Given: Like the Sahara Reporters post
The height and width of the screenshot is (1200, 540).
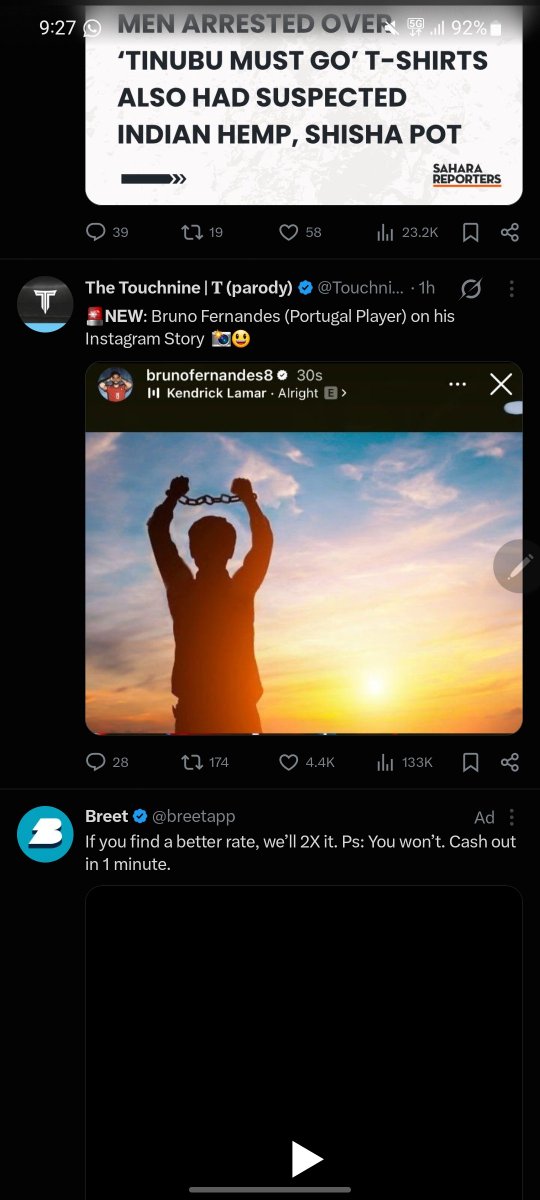Looking at the screenshot, I should pos(299,232).
